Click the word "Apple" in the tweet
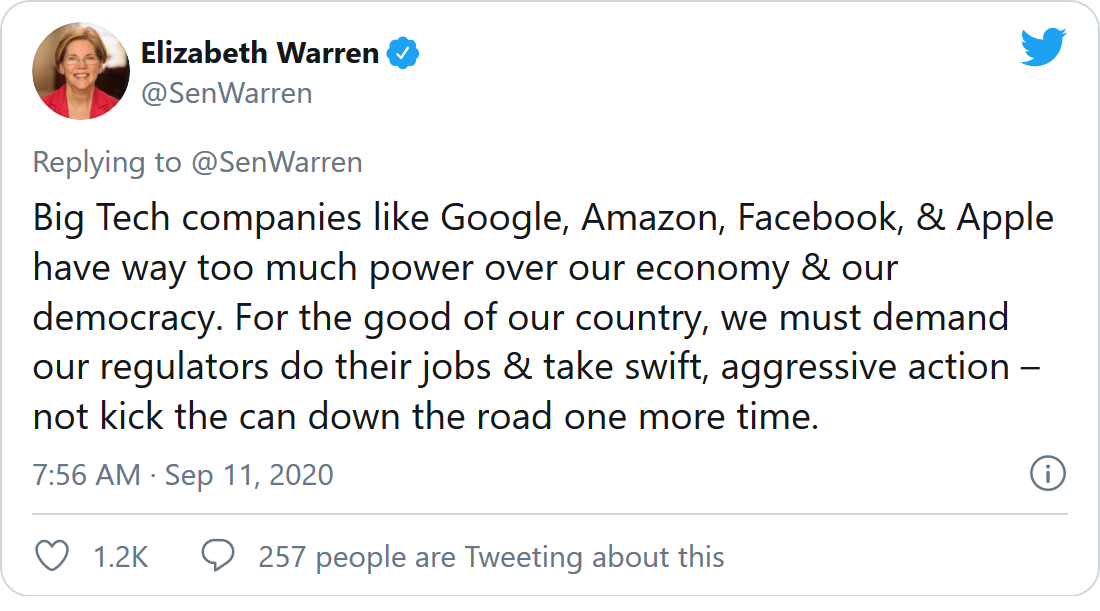 1005,218
